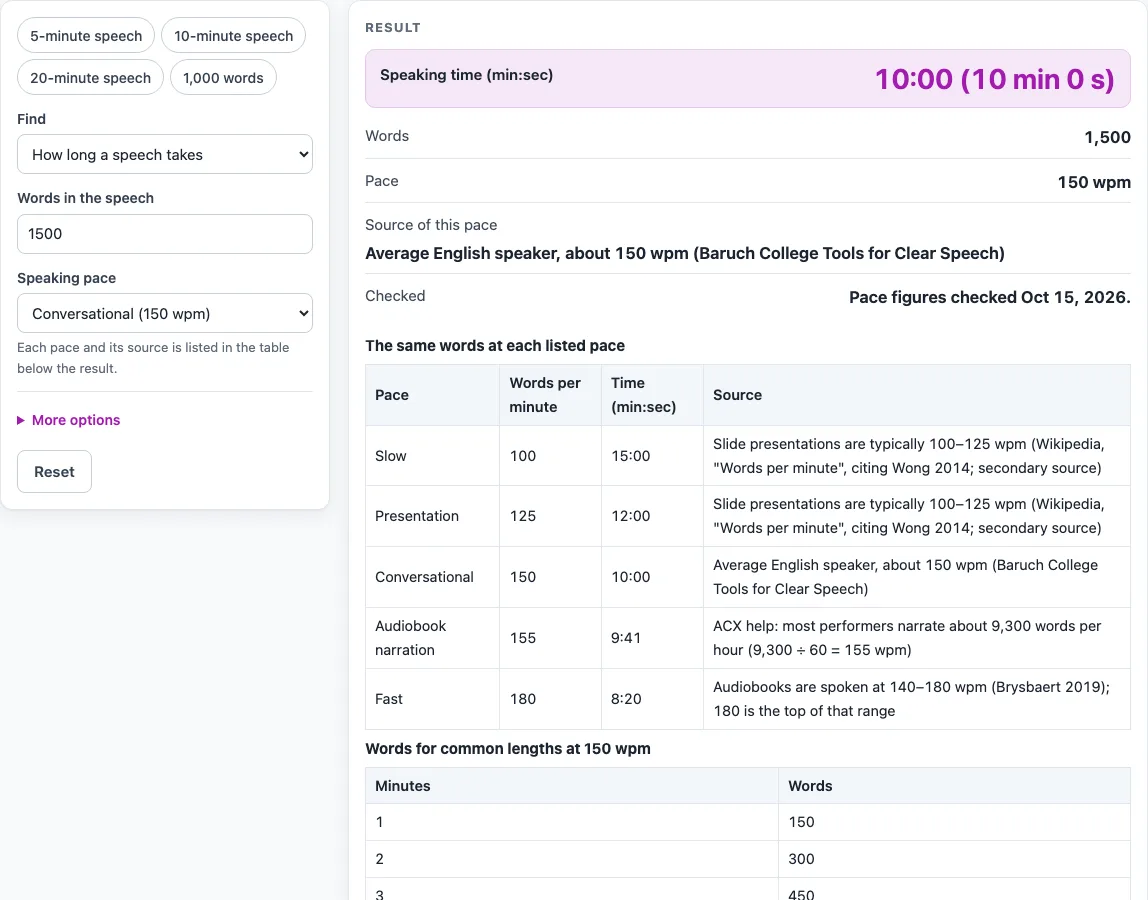Open the Speaking pace dropdown
This screenshot has width=1148, height=900.
coord(165,313)
